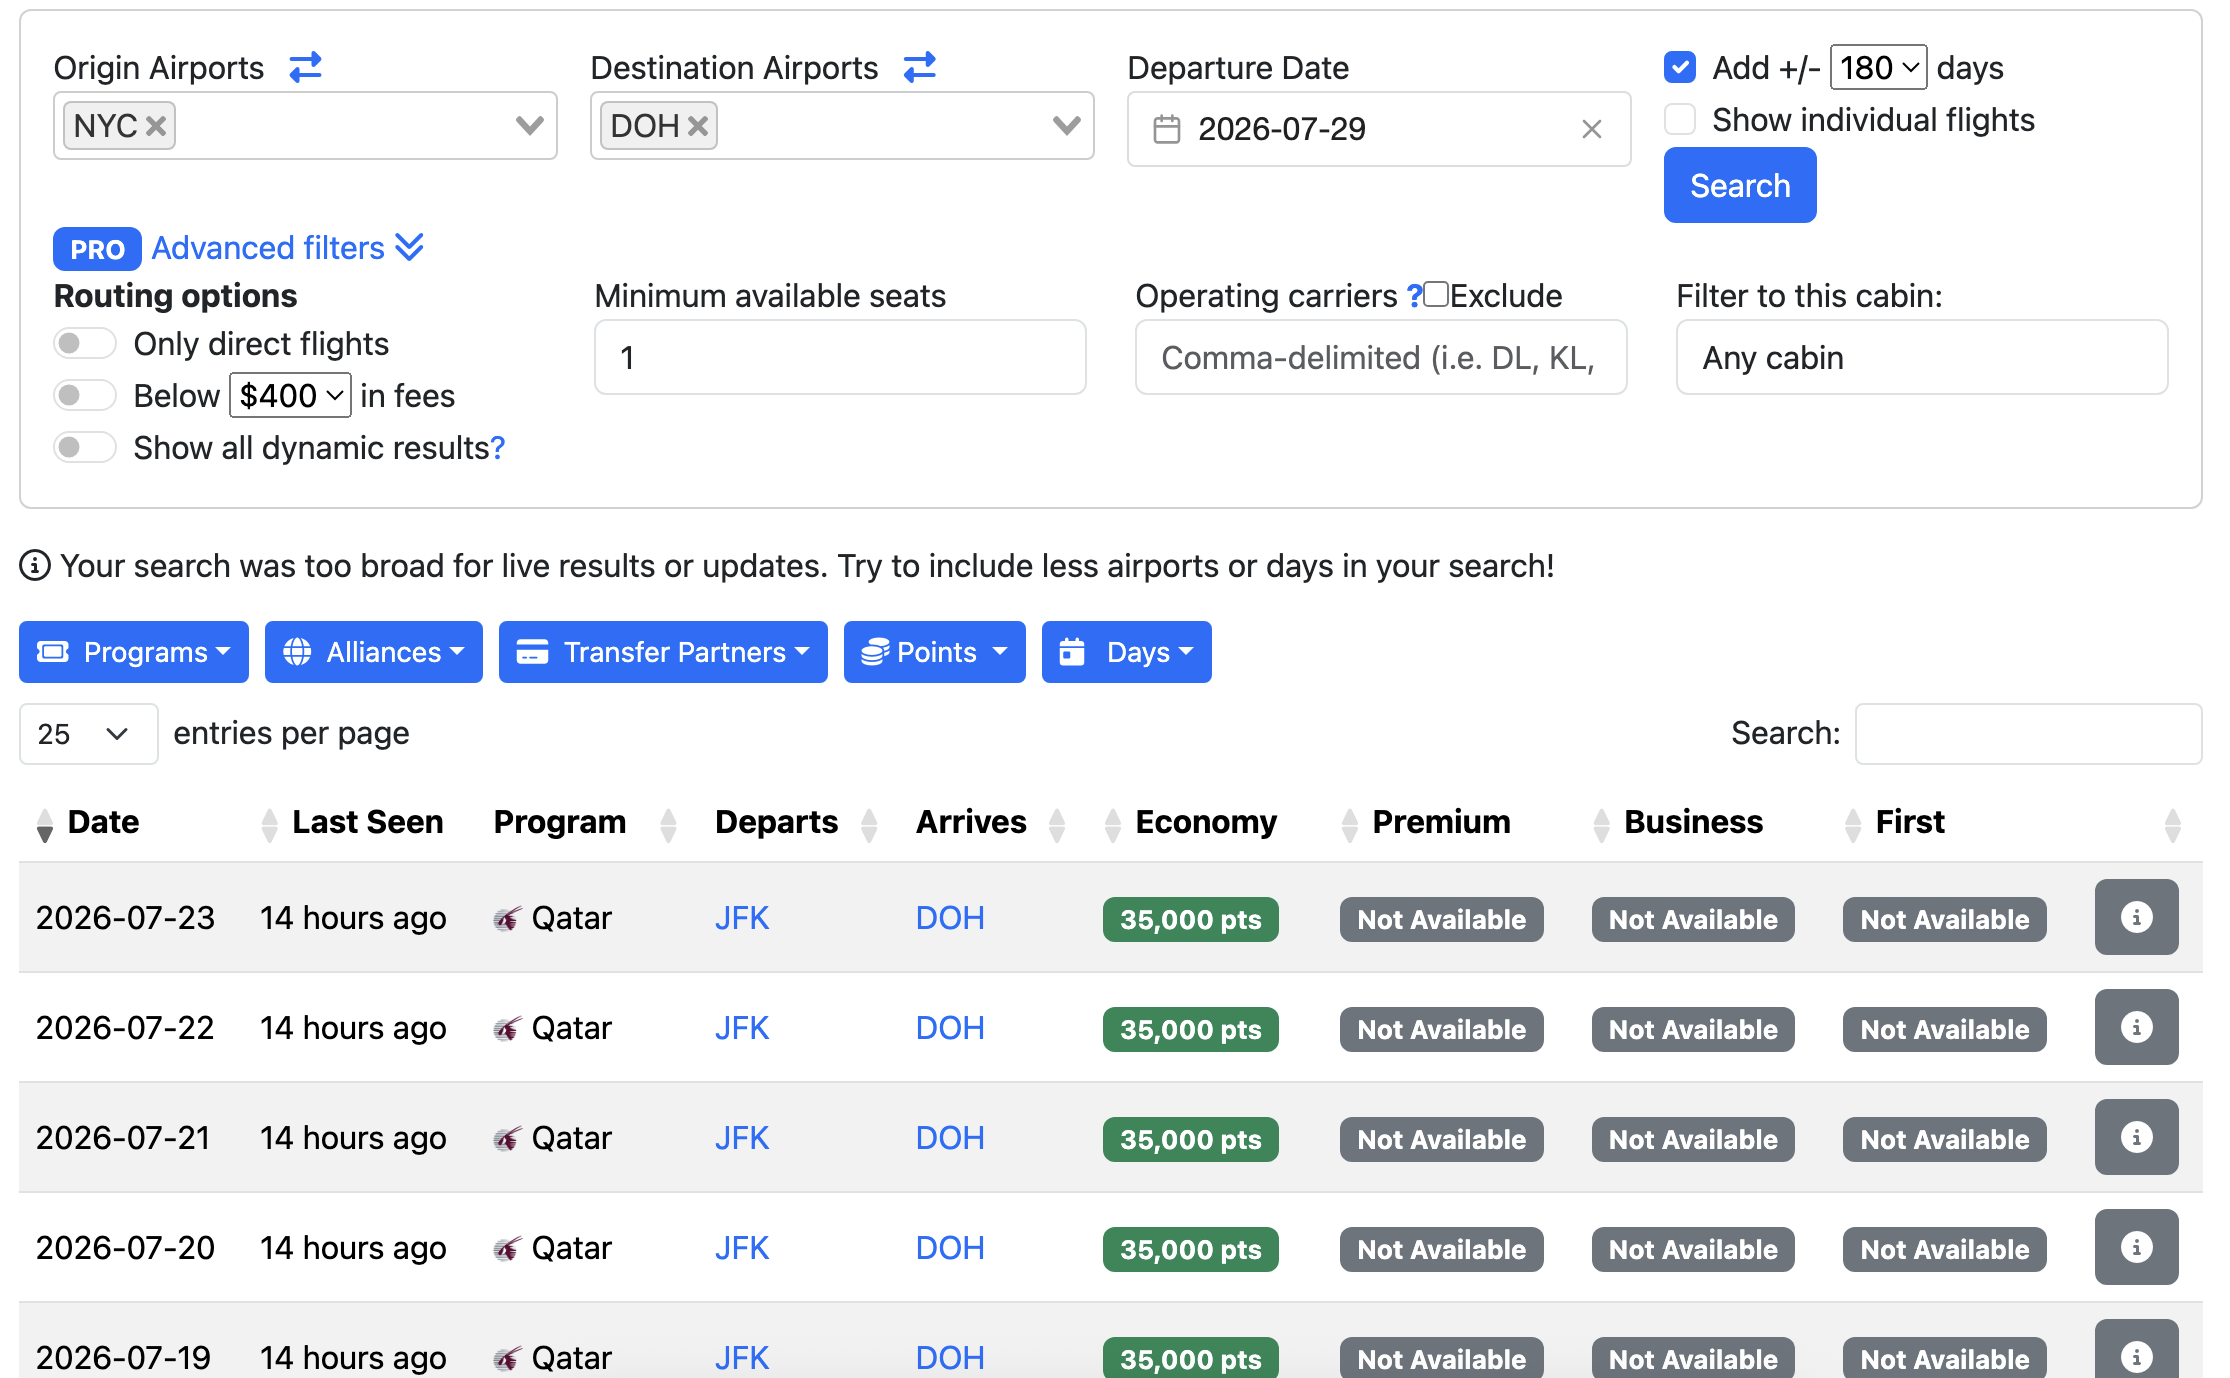Open the Destination Airports dropdown arrow
The width and height of the screenshot is (2230, 1378).
point(1067,126)
